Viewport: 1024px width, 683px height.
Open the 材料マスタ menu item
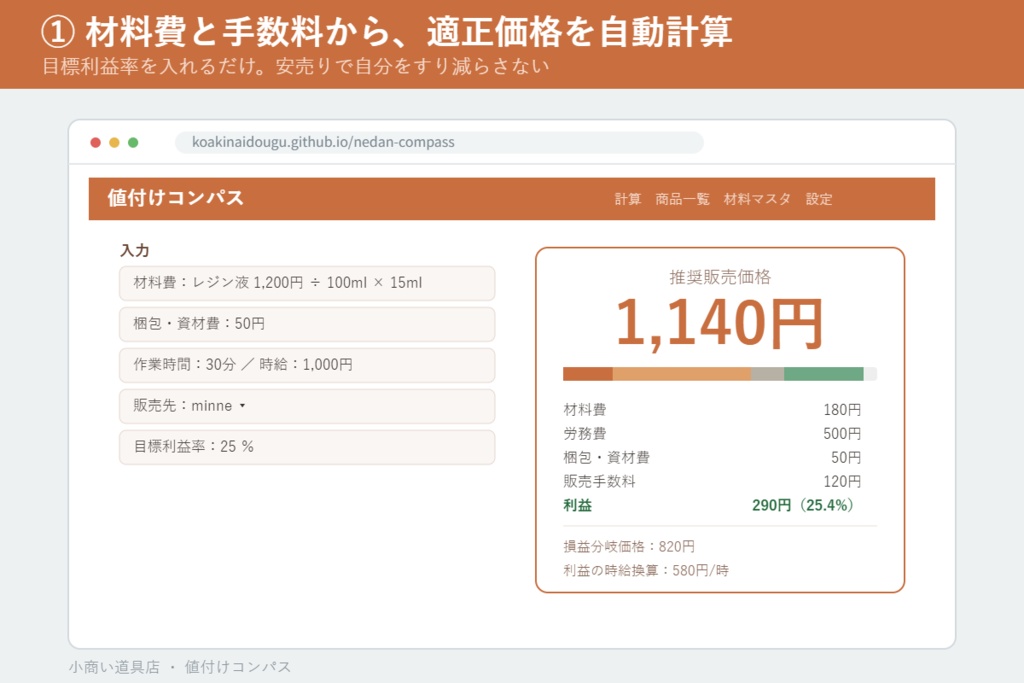point(758,199)
